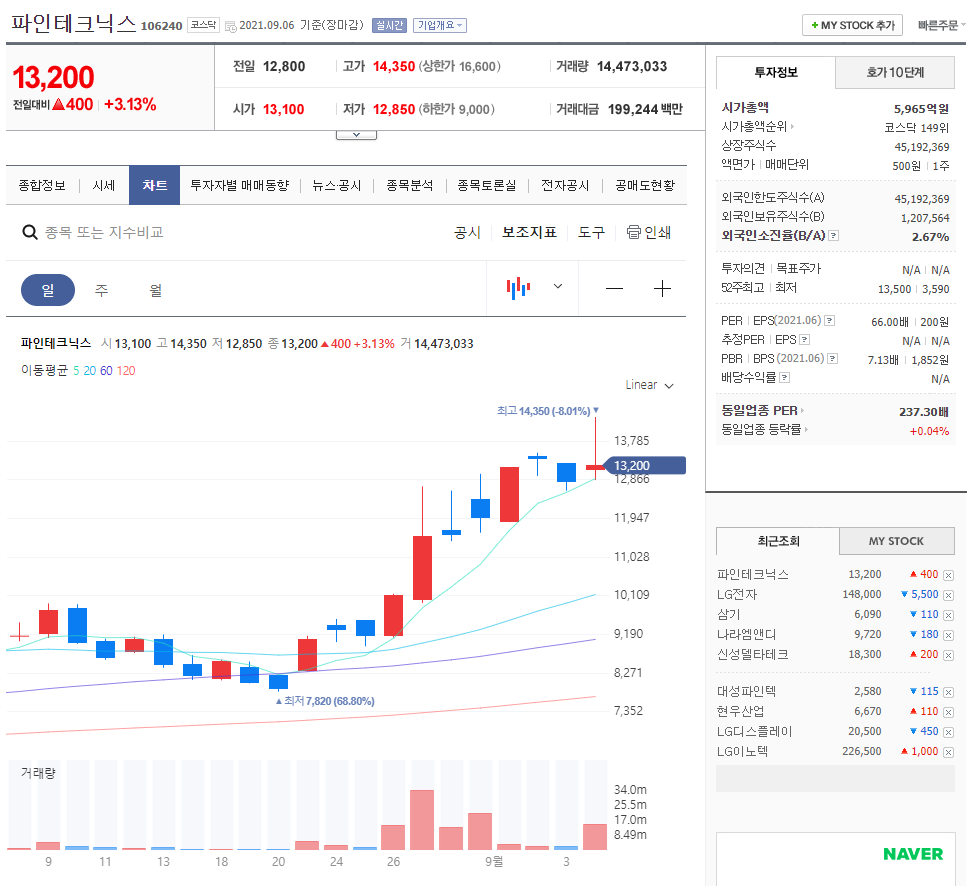Click help icon next to 외국인소진율(B/A)
Screen dimensions: 972x886
(834, 236)
